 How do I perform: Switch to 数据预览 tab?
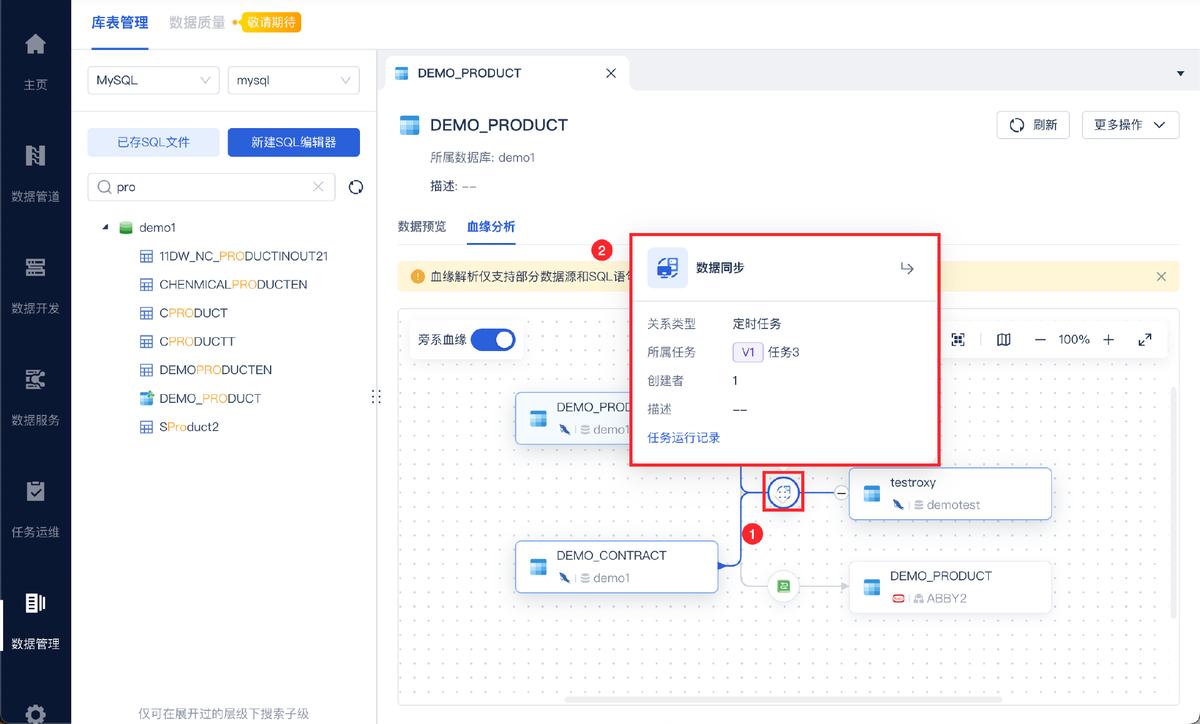tap(422, 226)
